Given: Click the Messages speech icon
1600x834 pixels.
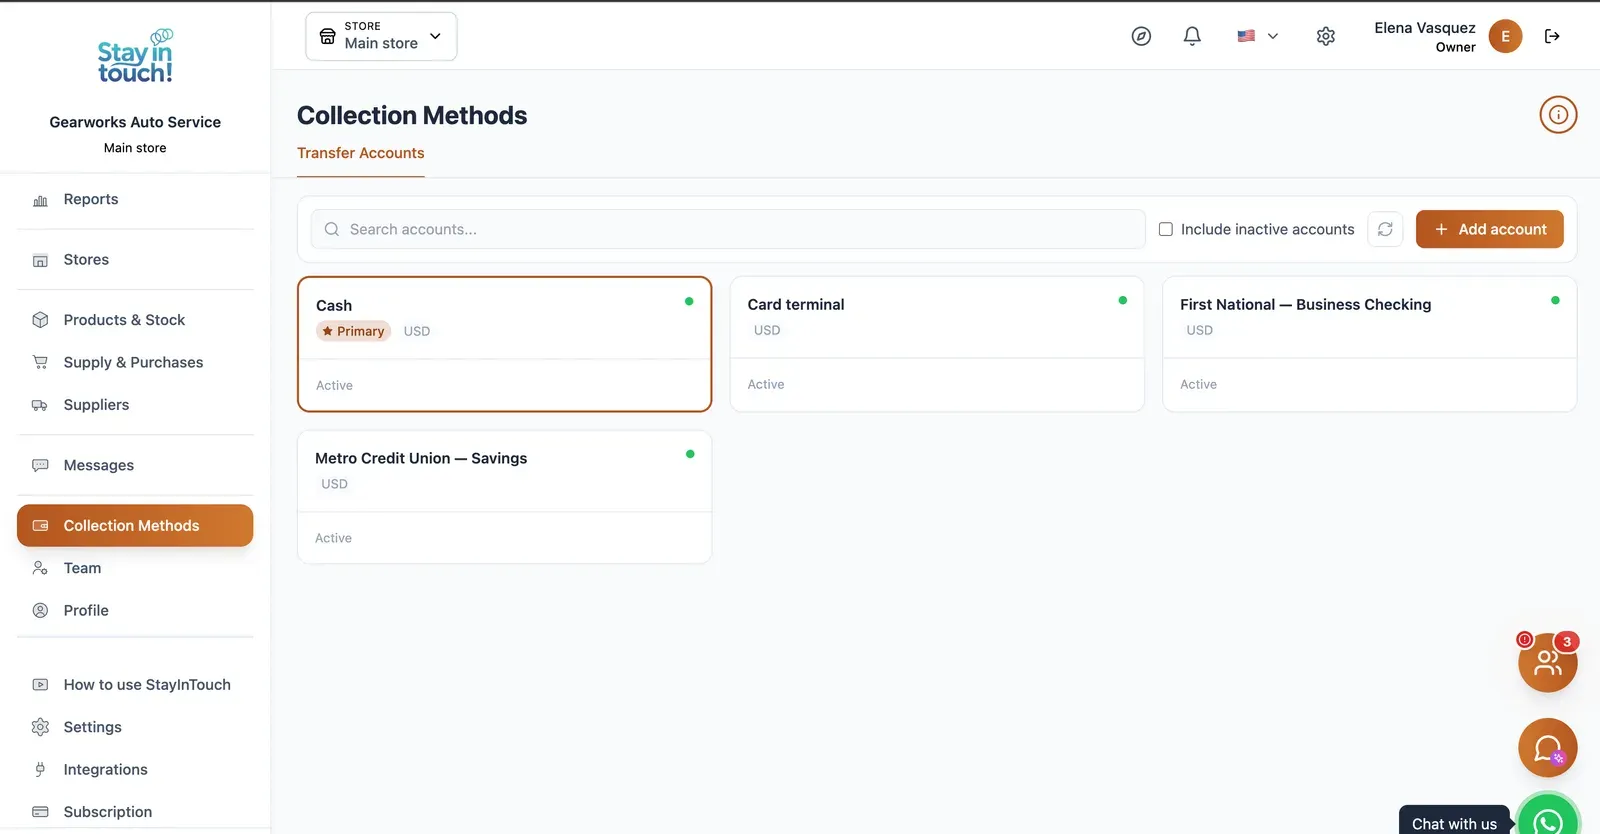Looking at the screenshot, I should [40, 465].
